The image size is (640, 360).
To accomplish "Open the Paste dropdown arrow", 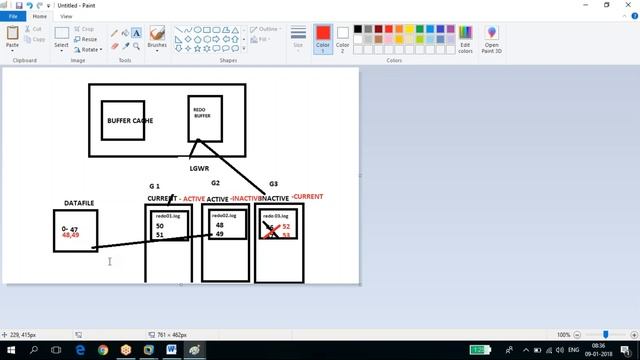I will pos(12,51).
